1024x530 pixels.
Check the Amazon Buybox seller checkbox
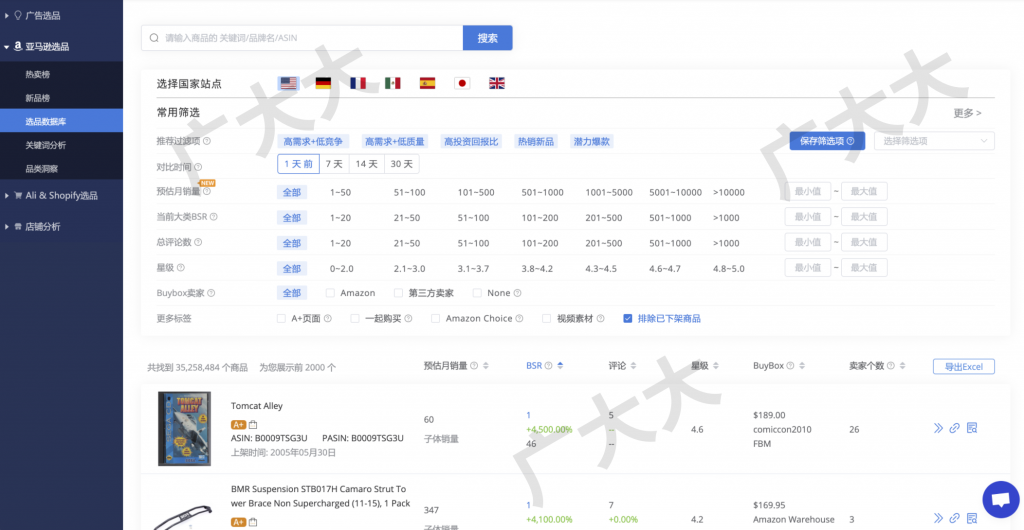330,293
